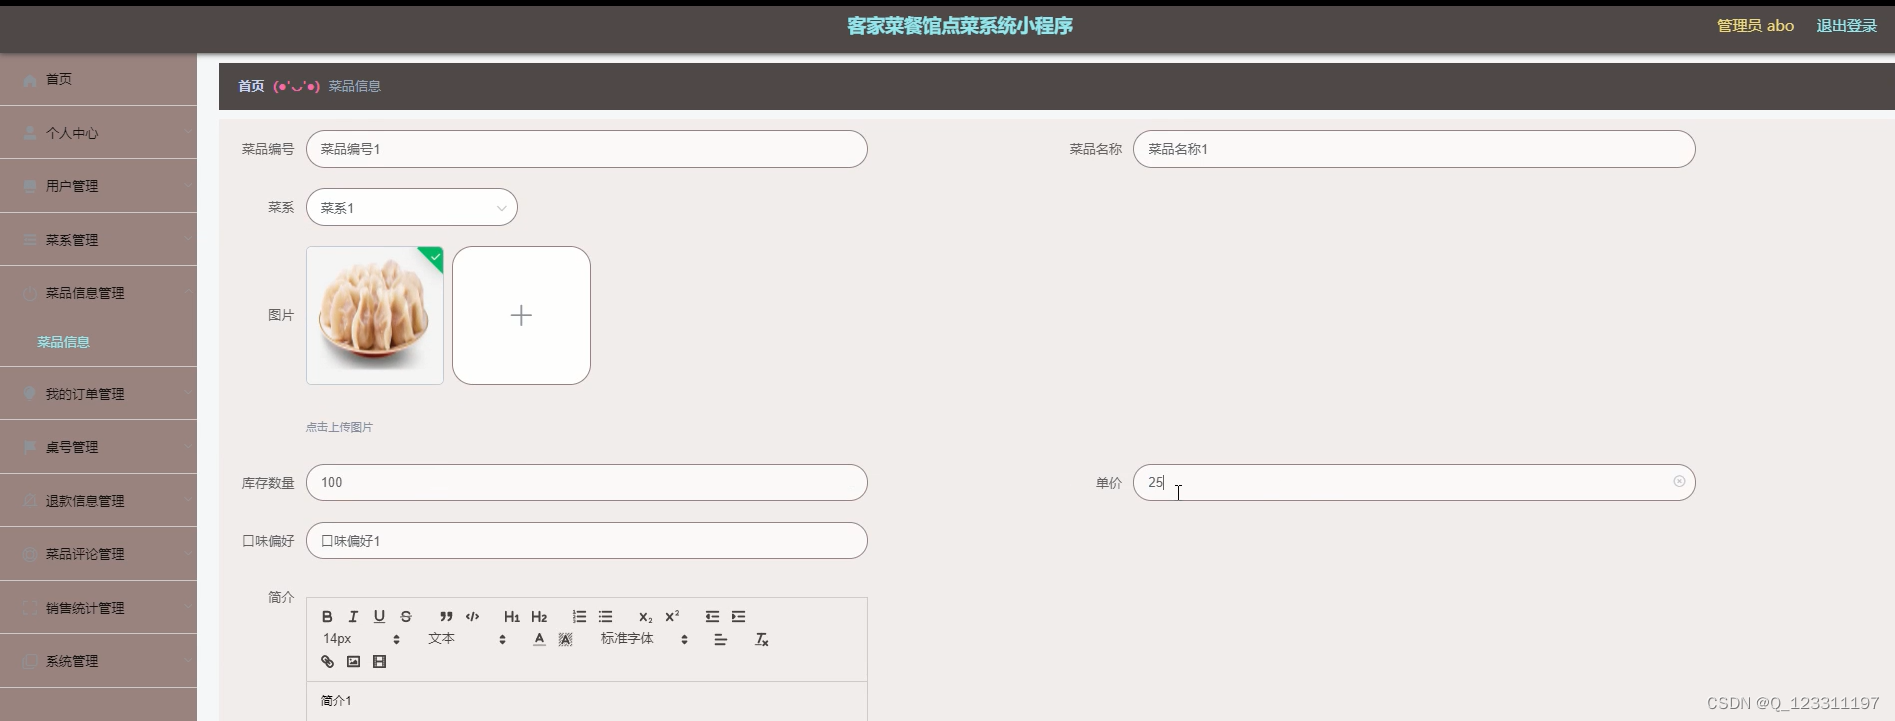Expand 退款信息管理 sidebar menu
Viewport: 1895px width, 721px height.
pos(98,501)
